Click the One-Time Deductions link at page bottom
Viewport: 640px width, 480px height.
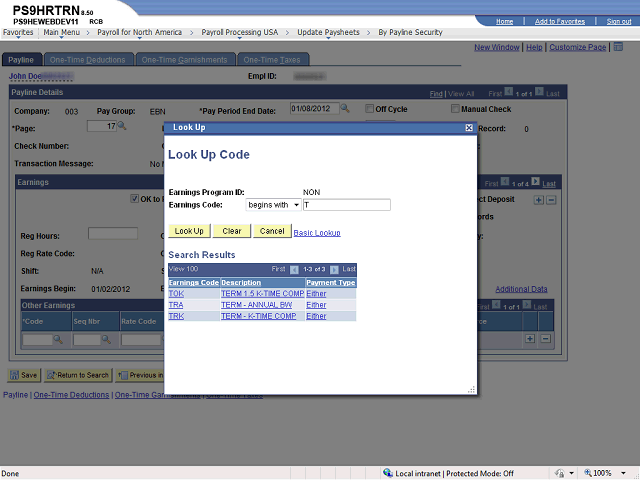pyautogui.click(x=71, y=395)
